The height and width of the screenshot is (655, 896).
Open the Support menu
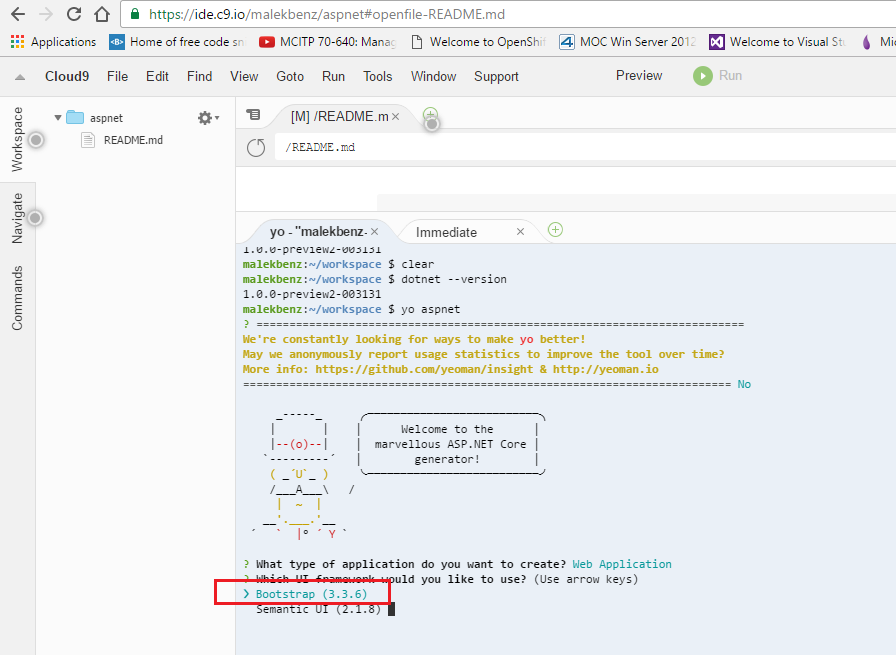click(496, 77)
